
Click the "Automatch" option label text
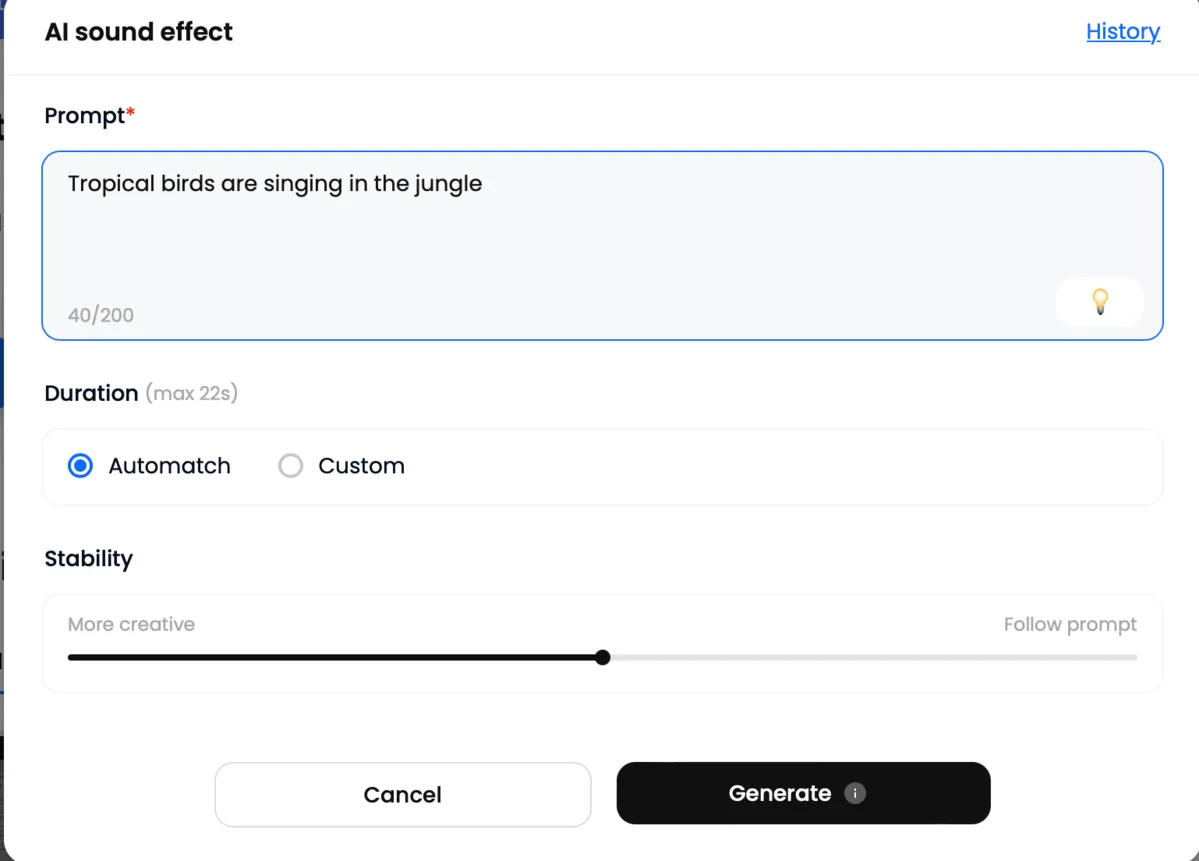[x=169, y=466]
